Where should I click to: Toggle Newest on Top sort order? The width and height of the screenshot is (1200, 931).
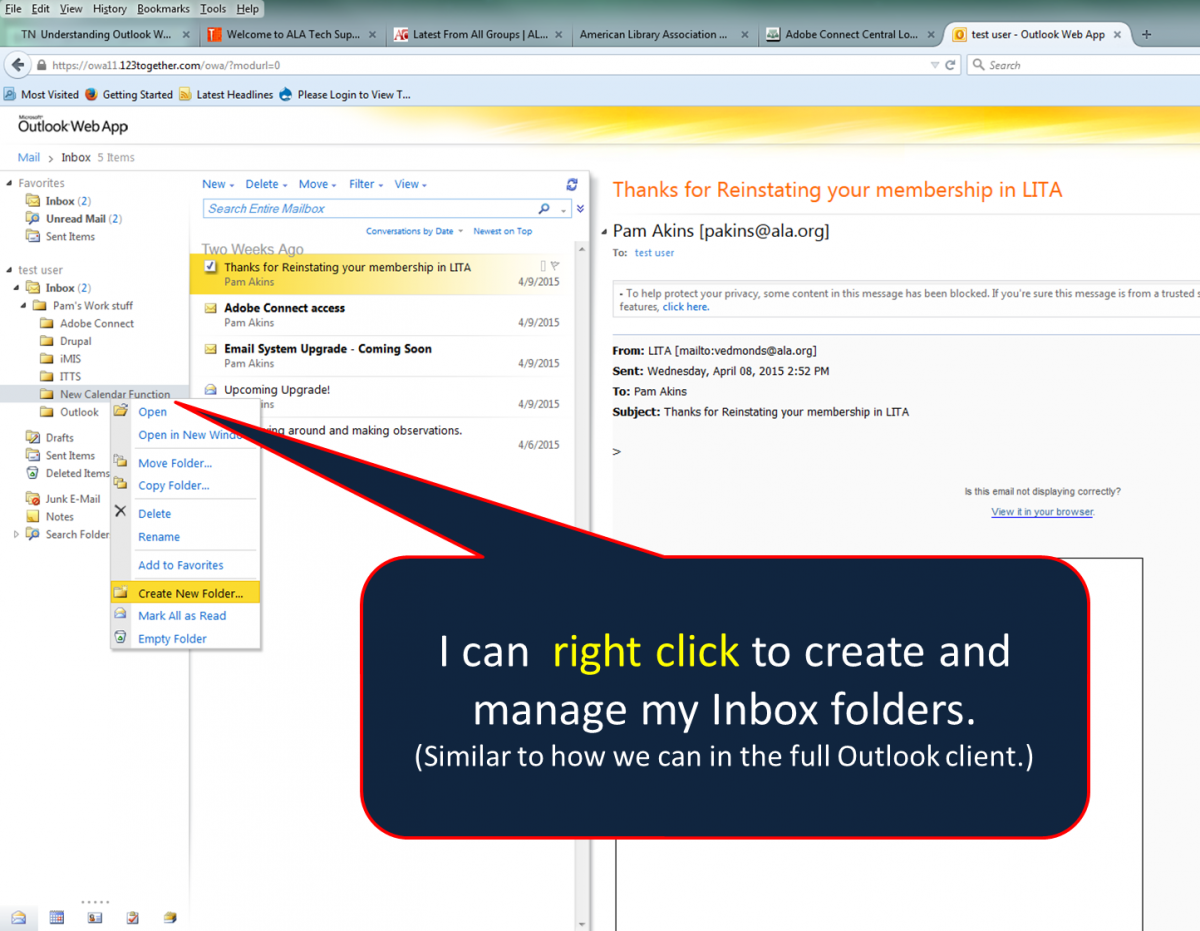click(x=503, y=231)
